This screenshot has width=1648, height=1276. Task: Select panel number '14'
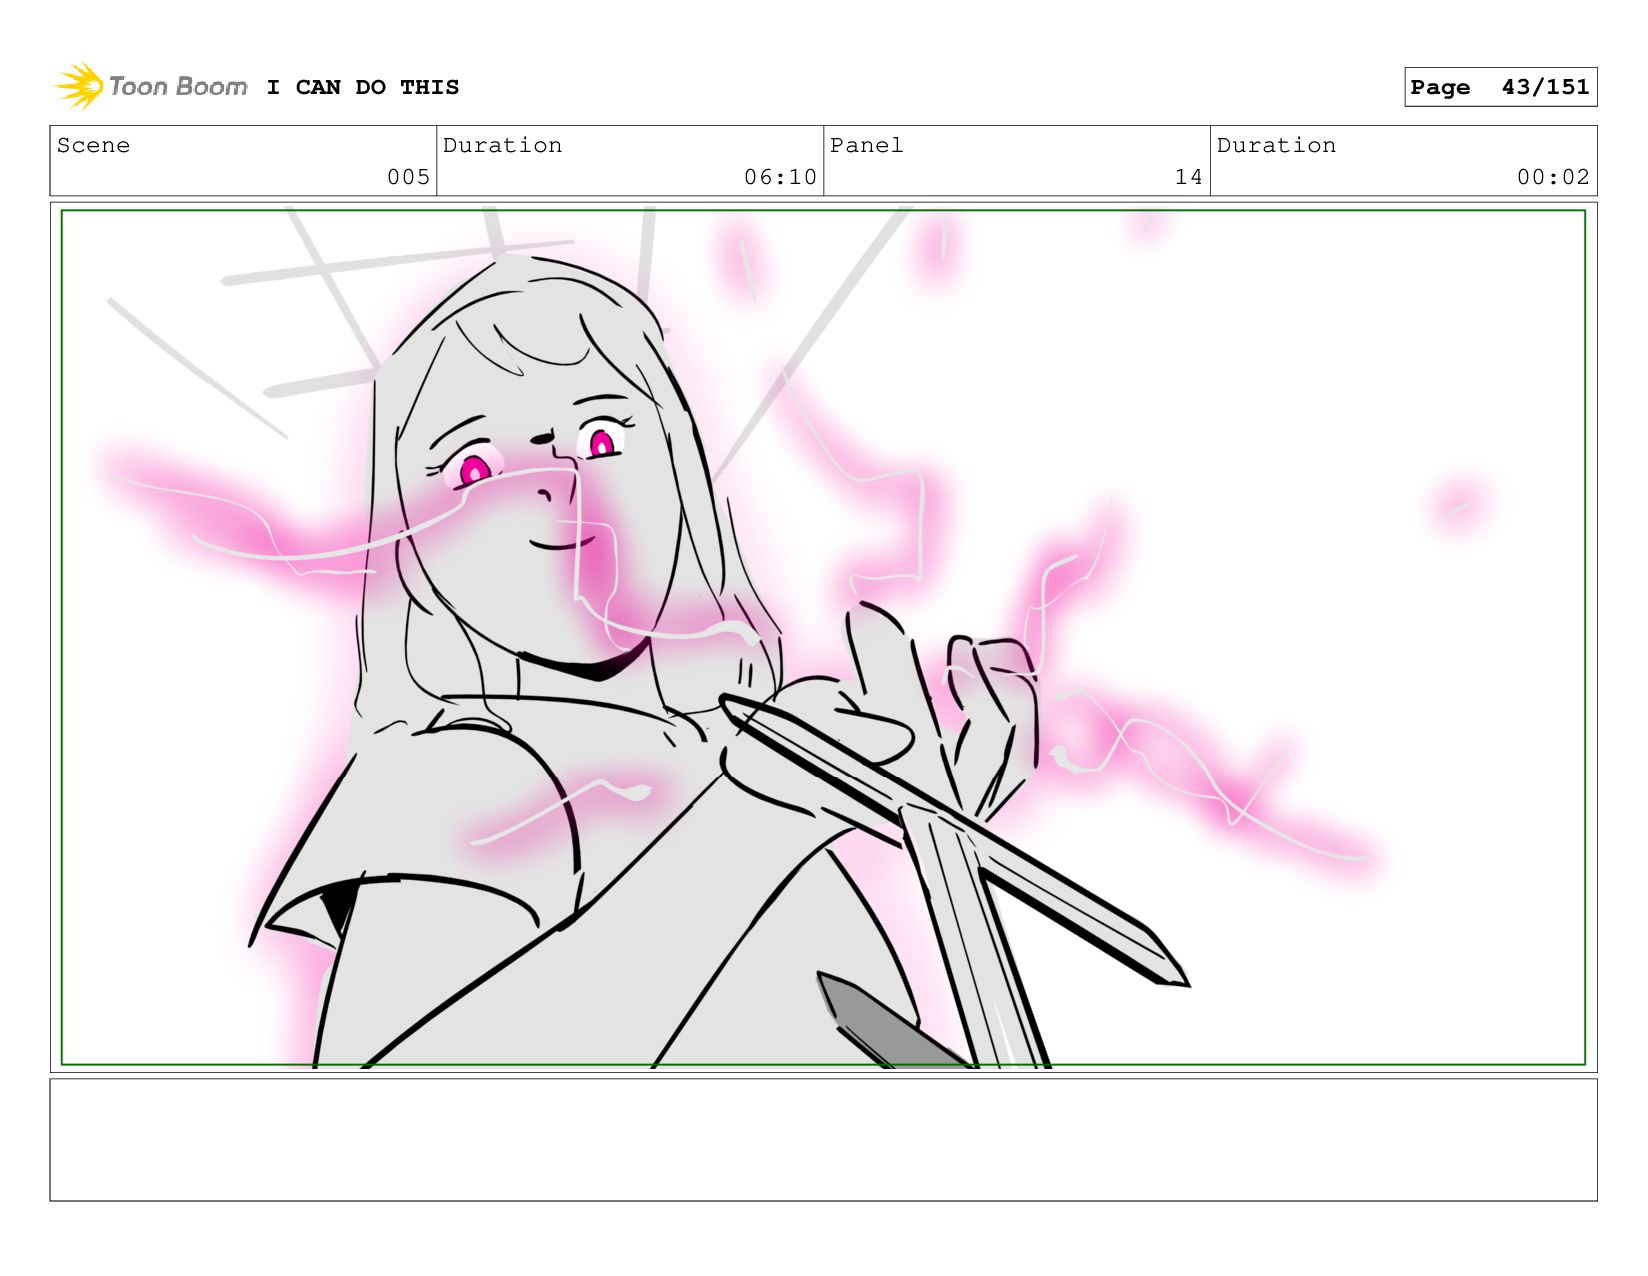[1188, 177]
